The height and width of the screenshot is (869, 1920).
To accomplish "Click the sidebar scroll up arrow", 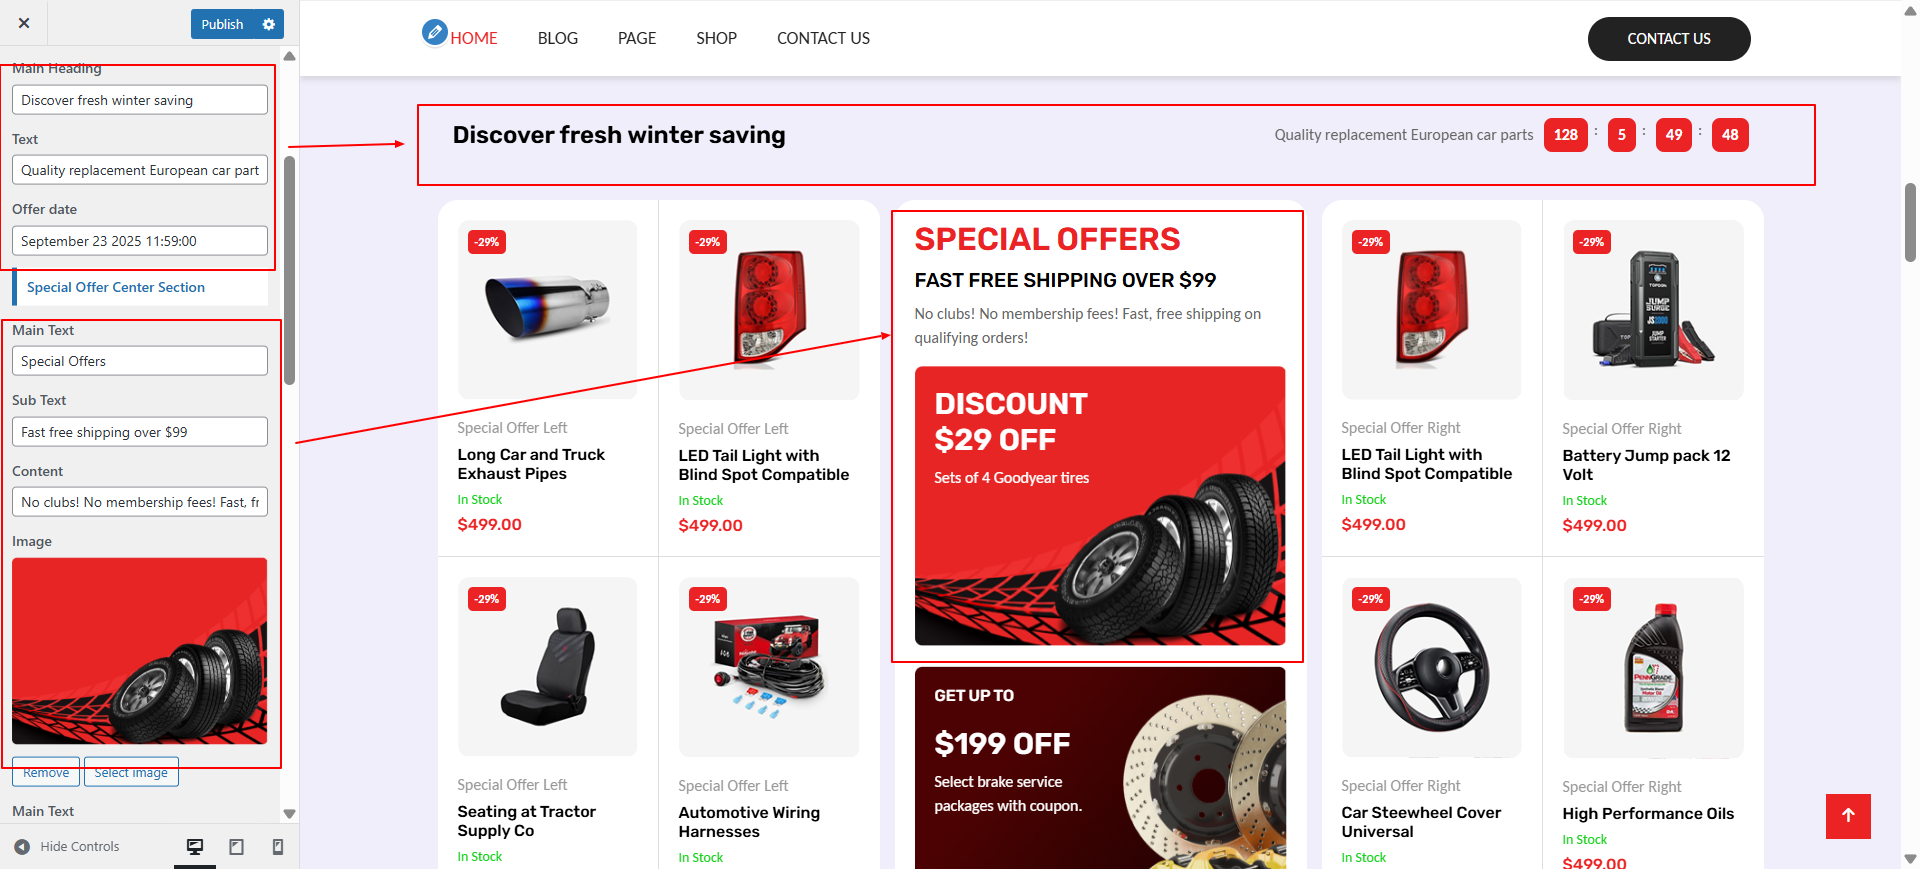I will coord(290,56).
